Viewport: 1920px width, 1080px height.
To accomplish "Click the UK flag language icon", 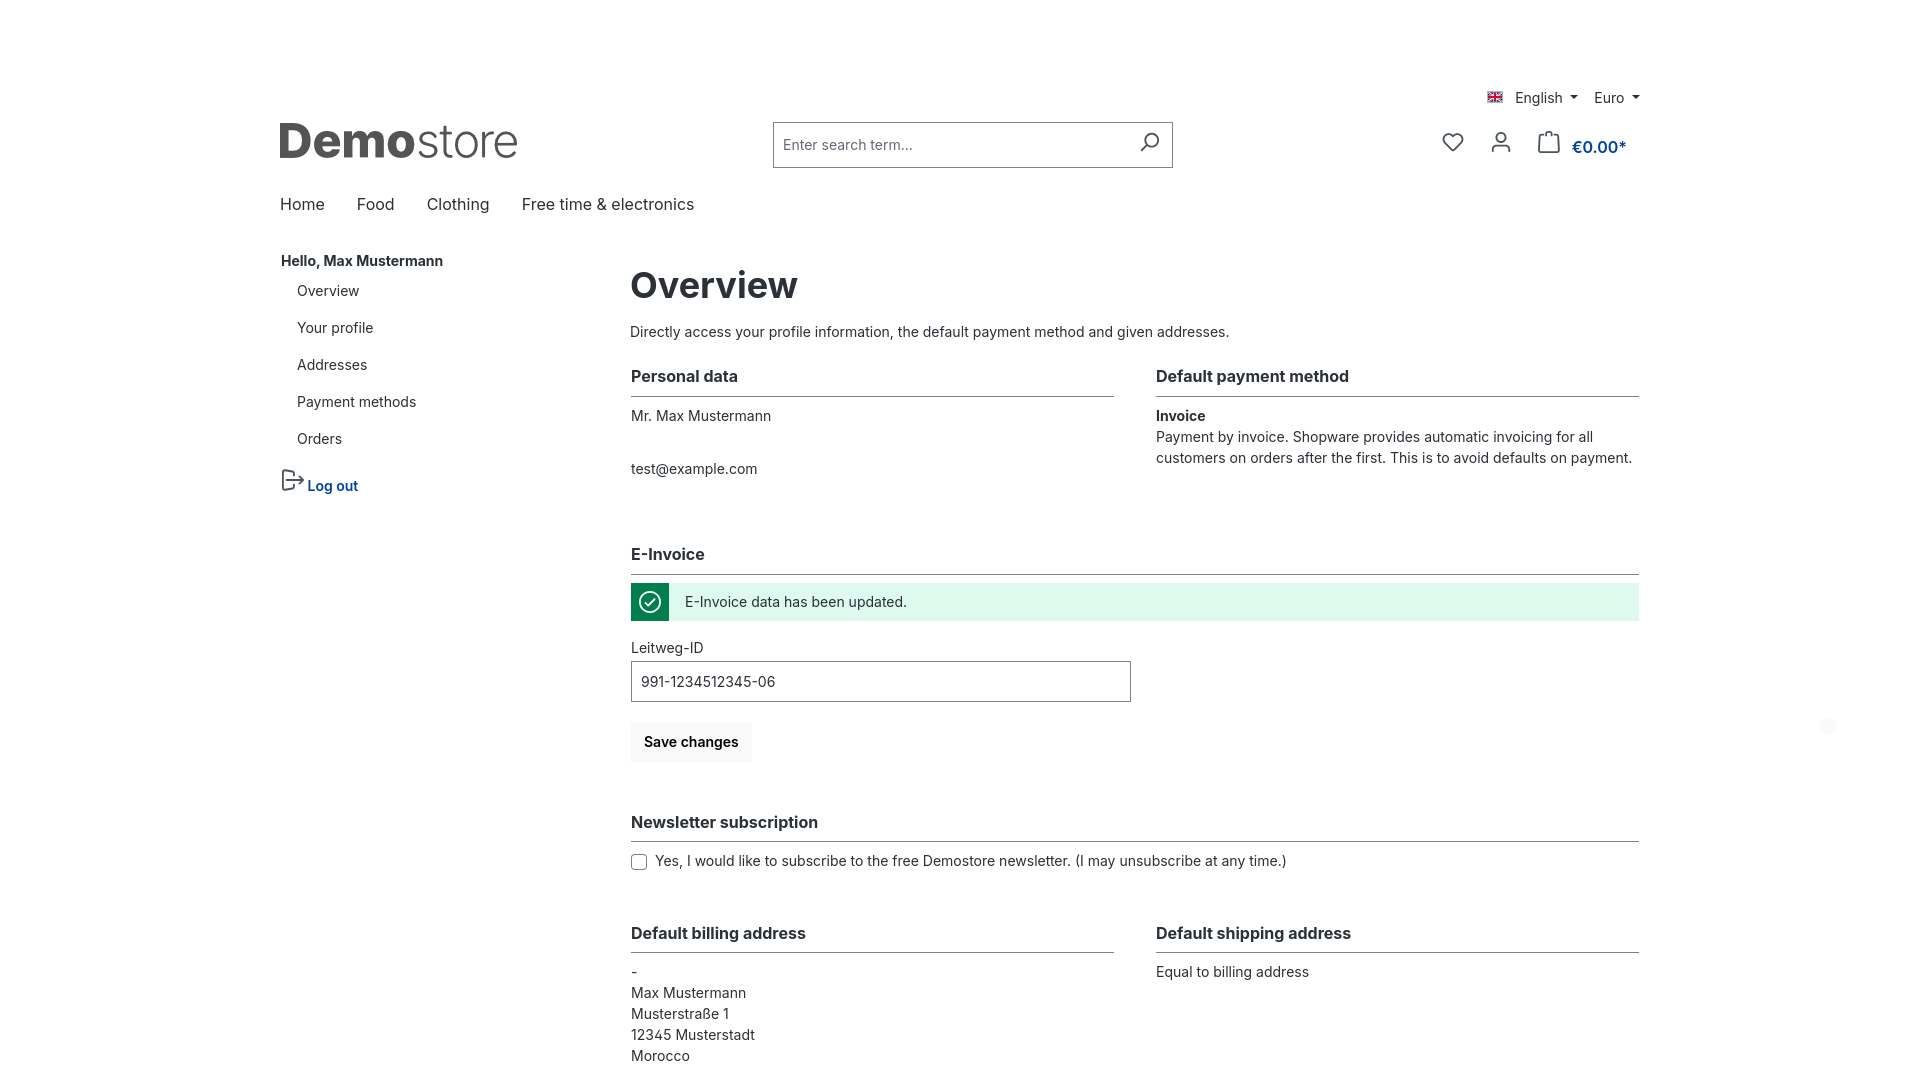I will coord(1495,97).
